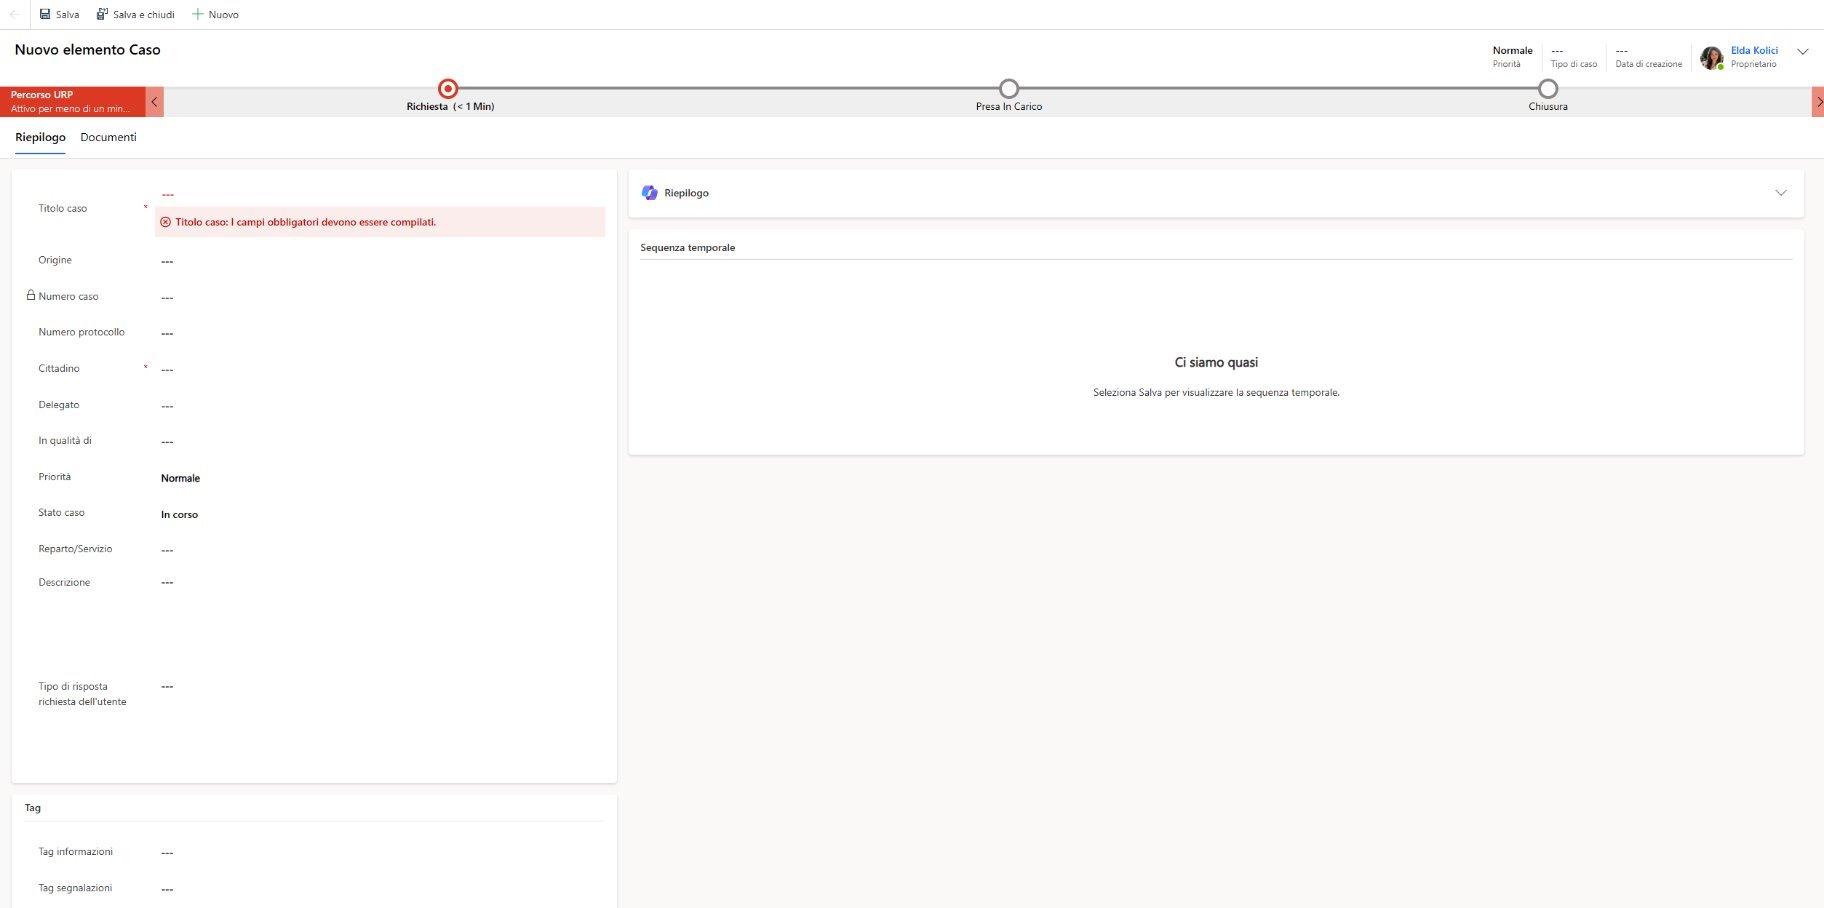Click the Copilot Riepilogo icon
This screenshot has height=908, width=1824.
click(650, 193)
